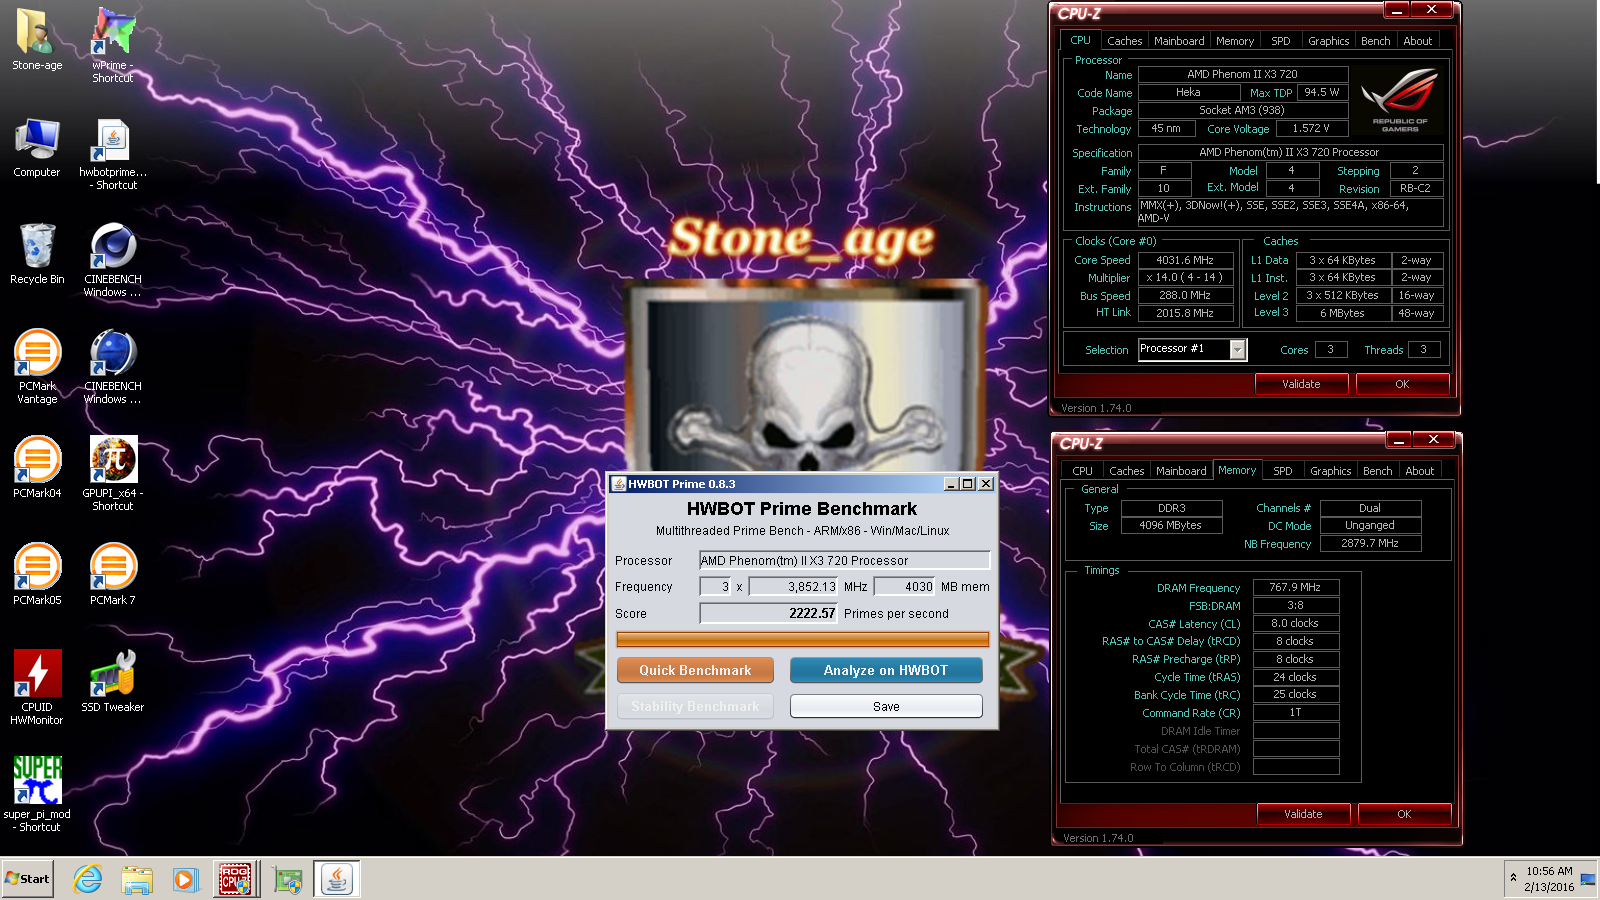Viewport: 1600px width, 900px height.
Task: Open SPD tab in top CPU-Z window
Action: (x=1281, y=41)
